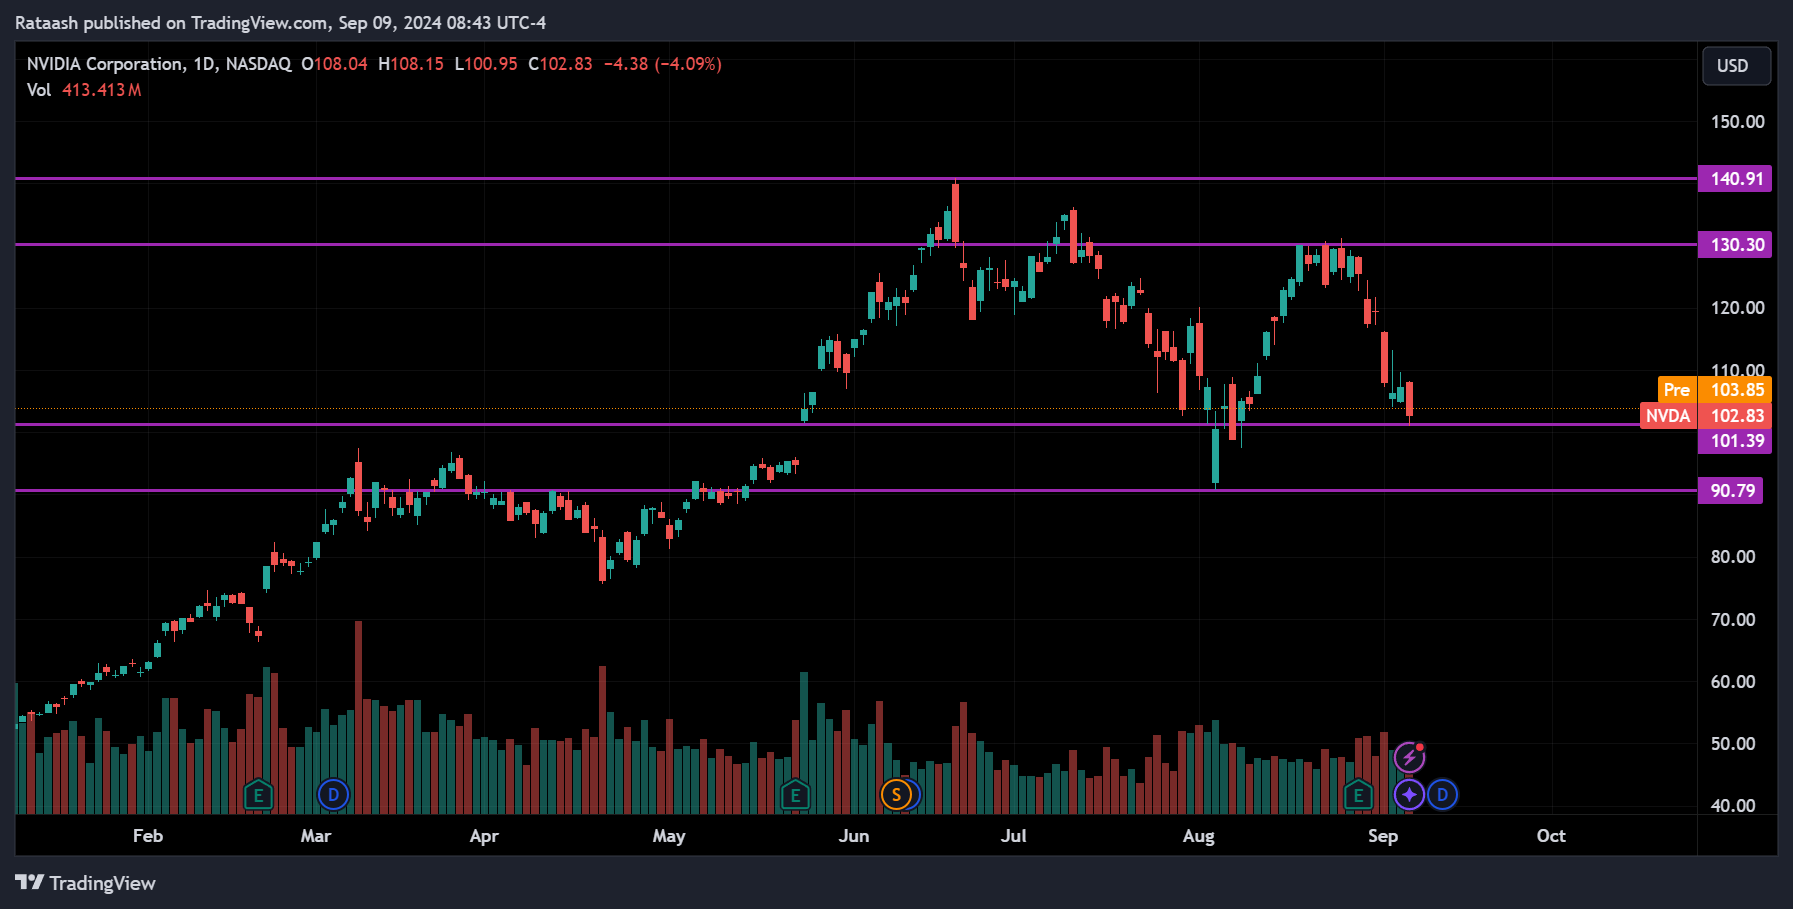
Task: Click the purple sparkle star event marker
Action: [x=1409, y=795]
